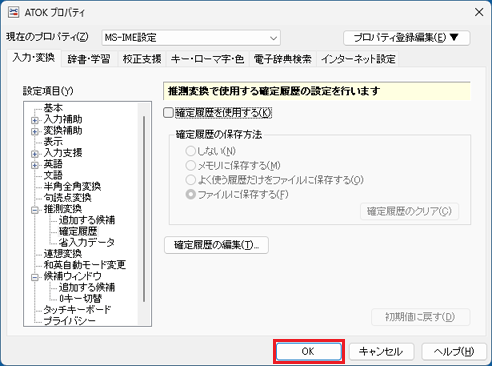This screenshot has height=366, width=492.
Task: Select プライバシー tree item
Action: pos(69,321)
